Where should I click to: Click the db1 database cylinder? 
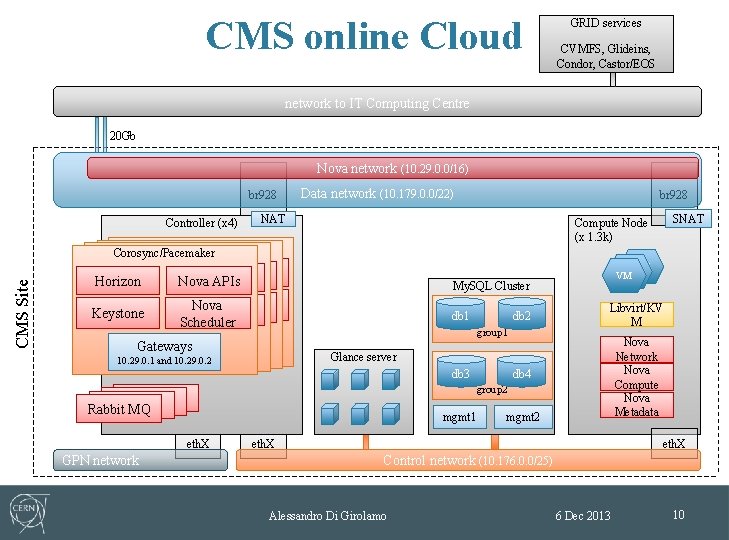460,313
